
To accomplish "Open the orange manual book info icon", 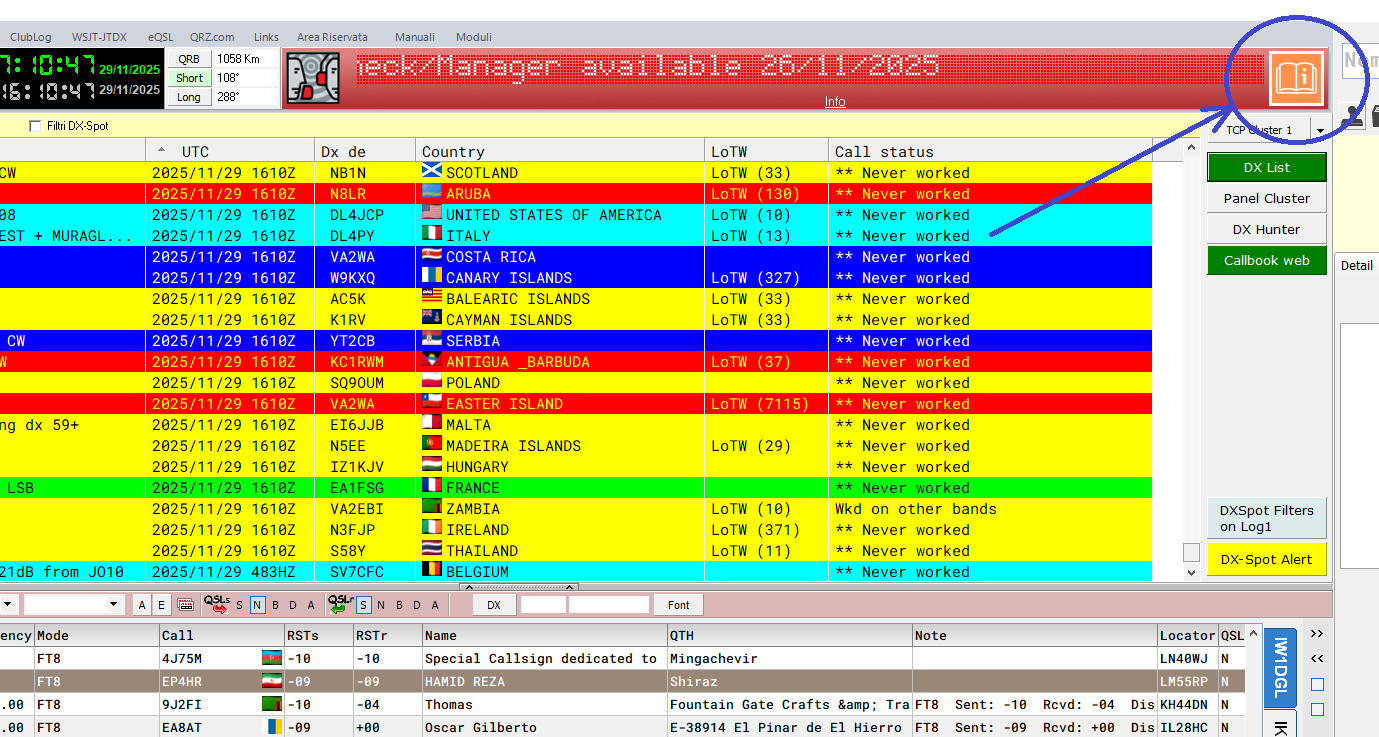I will (x=1295, y=78).
